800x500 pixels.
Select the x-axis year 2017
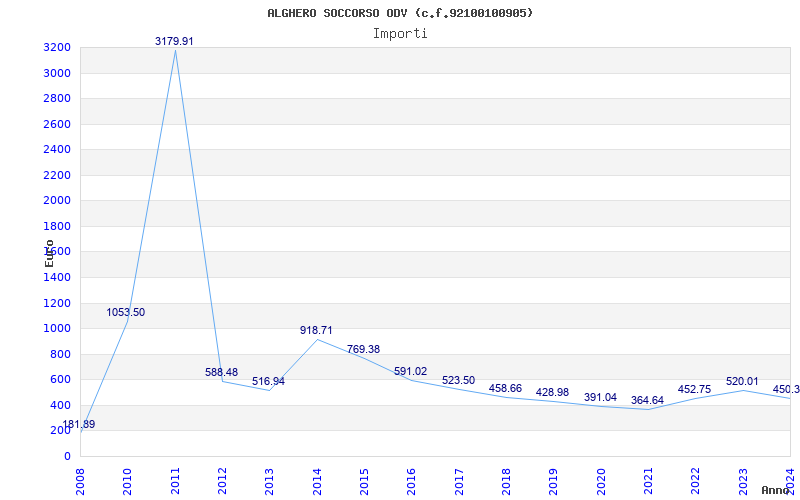coord(459,482)
